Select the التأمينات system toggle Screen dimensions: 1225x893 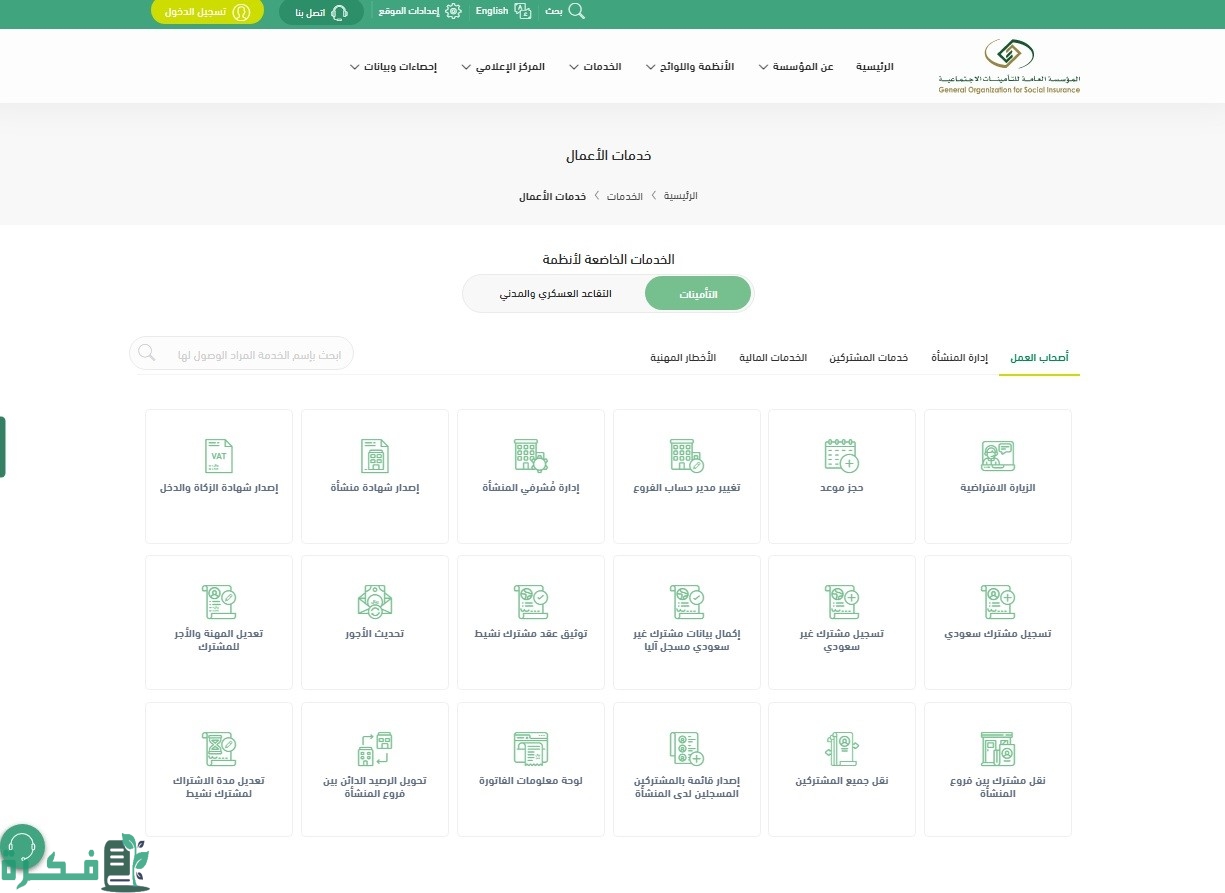click(697, 294)
